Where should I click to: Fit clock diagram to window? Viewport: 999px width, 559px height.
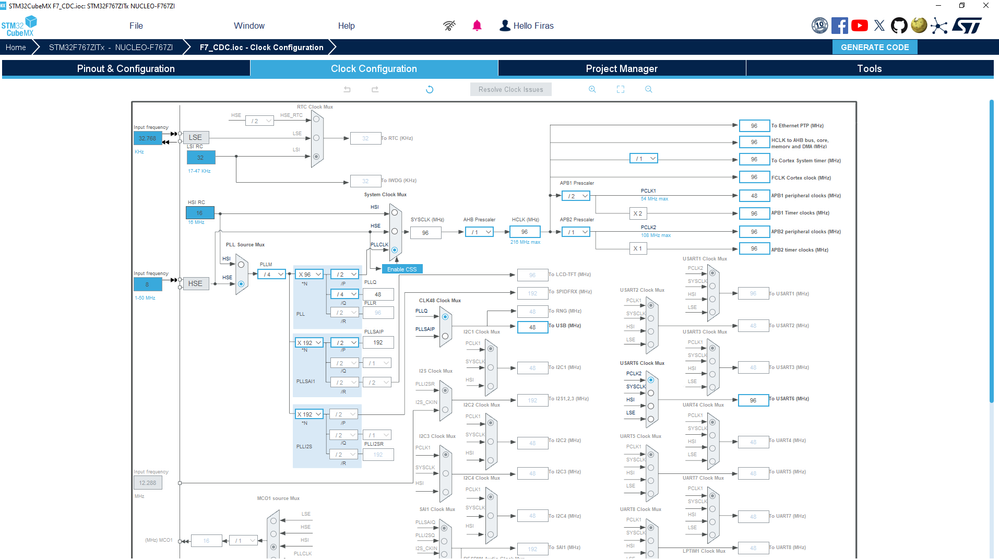pyautogui.click(x=621, y=89)
